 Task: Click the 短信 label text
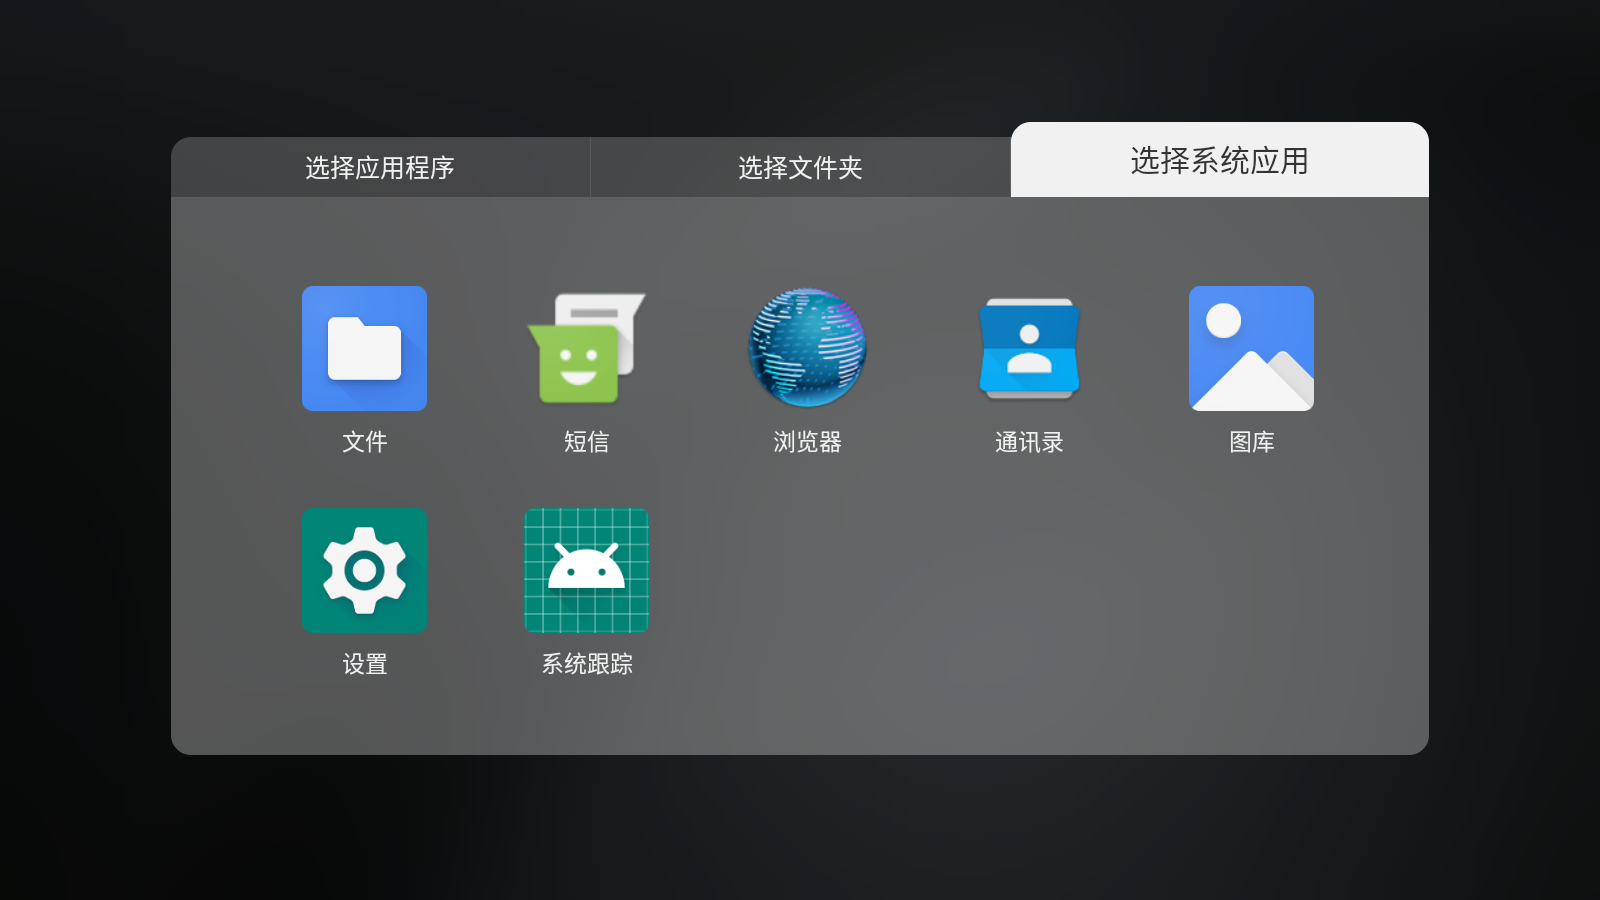[x=586, y=442]
